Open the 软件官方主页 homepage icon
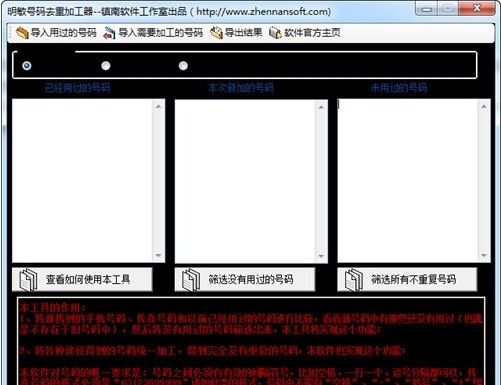The width and height of the screenshot is (501, 385). (x=275, y=33)
